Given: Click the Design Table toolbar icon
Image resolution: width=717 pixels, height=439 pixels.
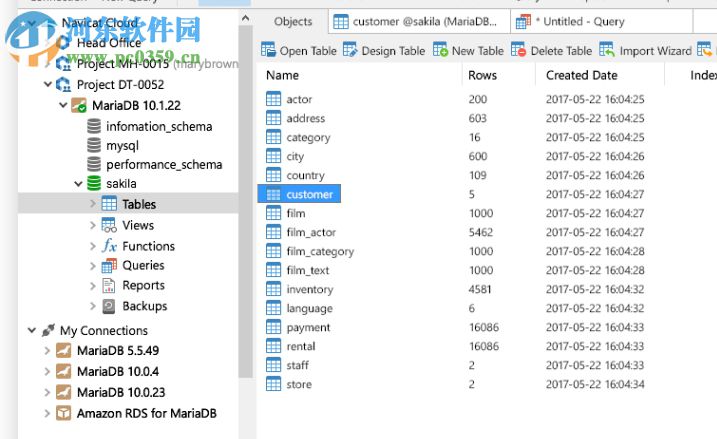Looking at the screenshot, I should point(350,49).
